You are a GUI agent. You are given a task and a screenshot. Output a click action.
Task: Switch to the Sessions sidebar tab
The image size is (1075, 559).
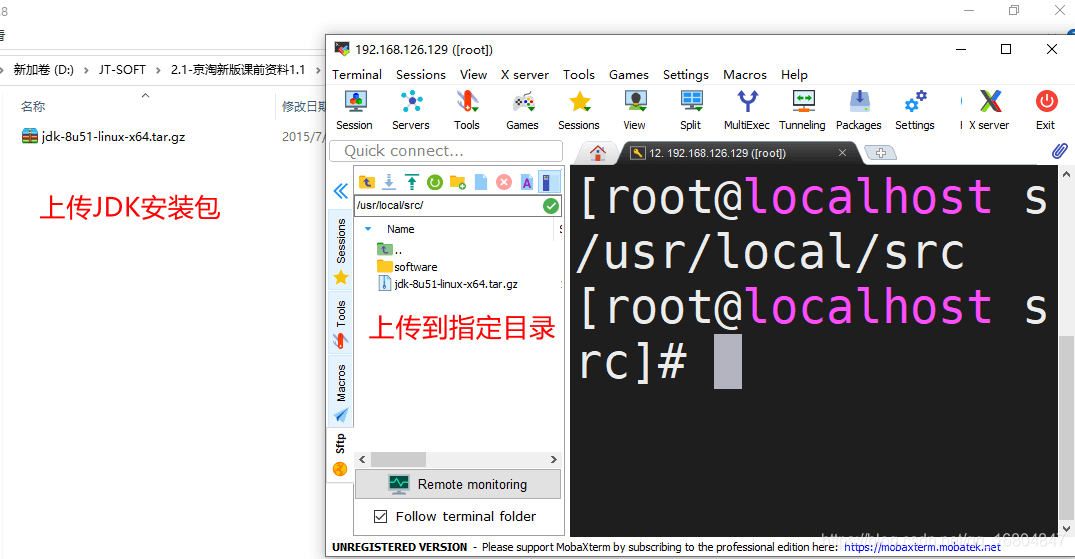point(341,251)
